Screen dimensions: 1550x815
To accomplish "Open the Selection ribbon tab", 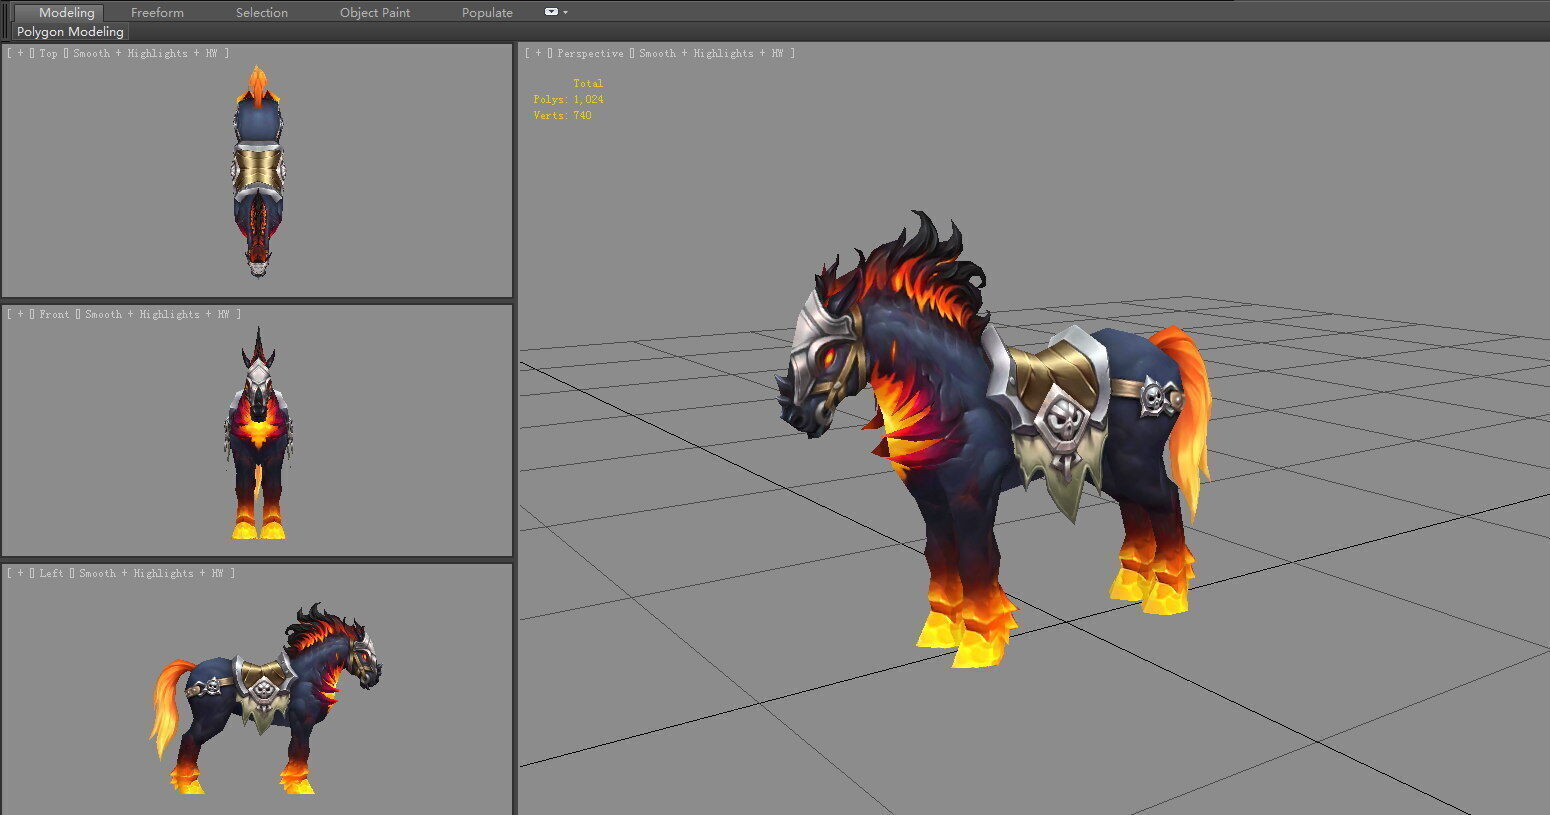I will (x=262, y=13).
